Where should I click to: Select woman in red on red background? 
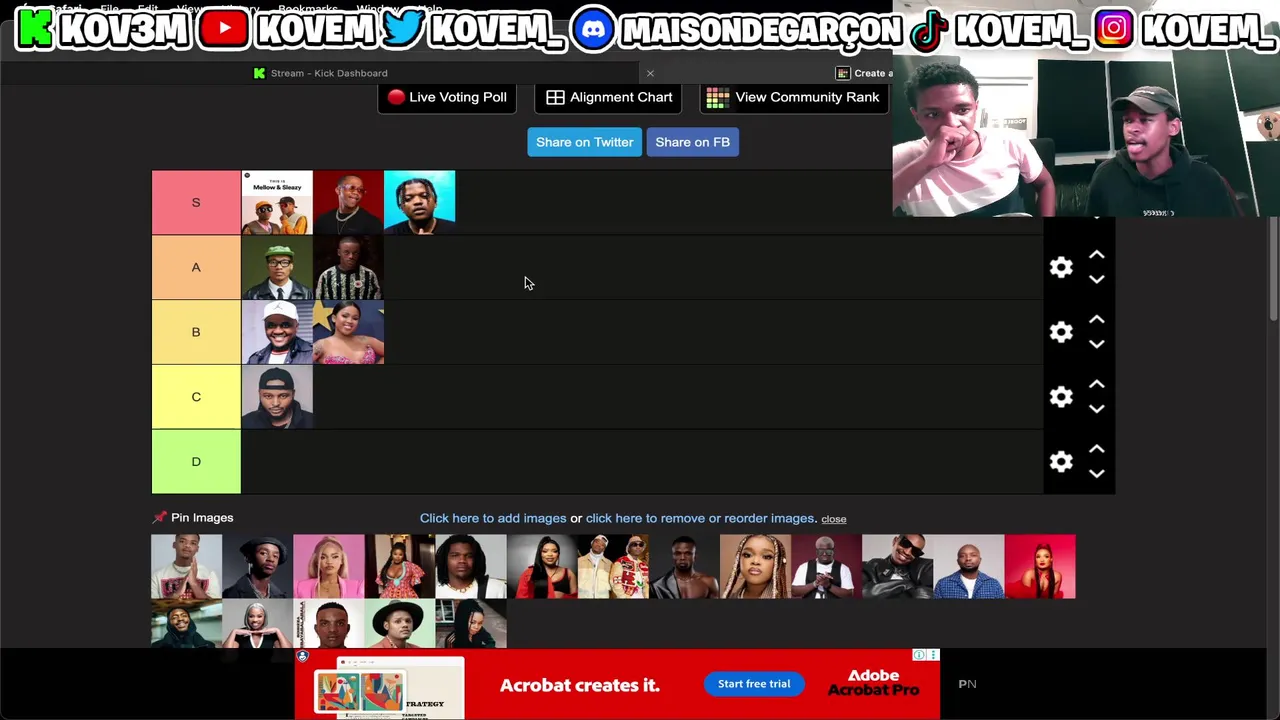pos(1040,566)
